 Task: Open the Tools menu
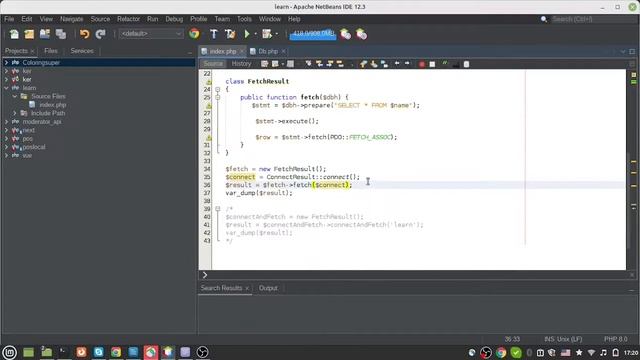click(x=244, y=19)
